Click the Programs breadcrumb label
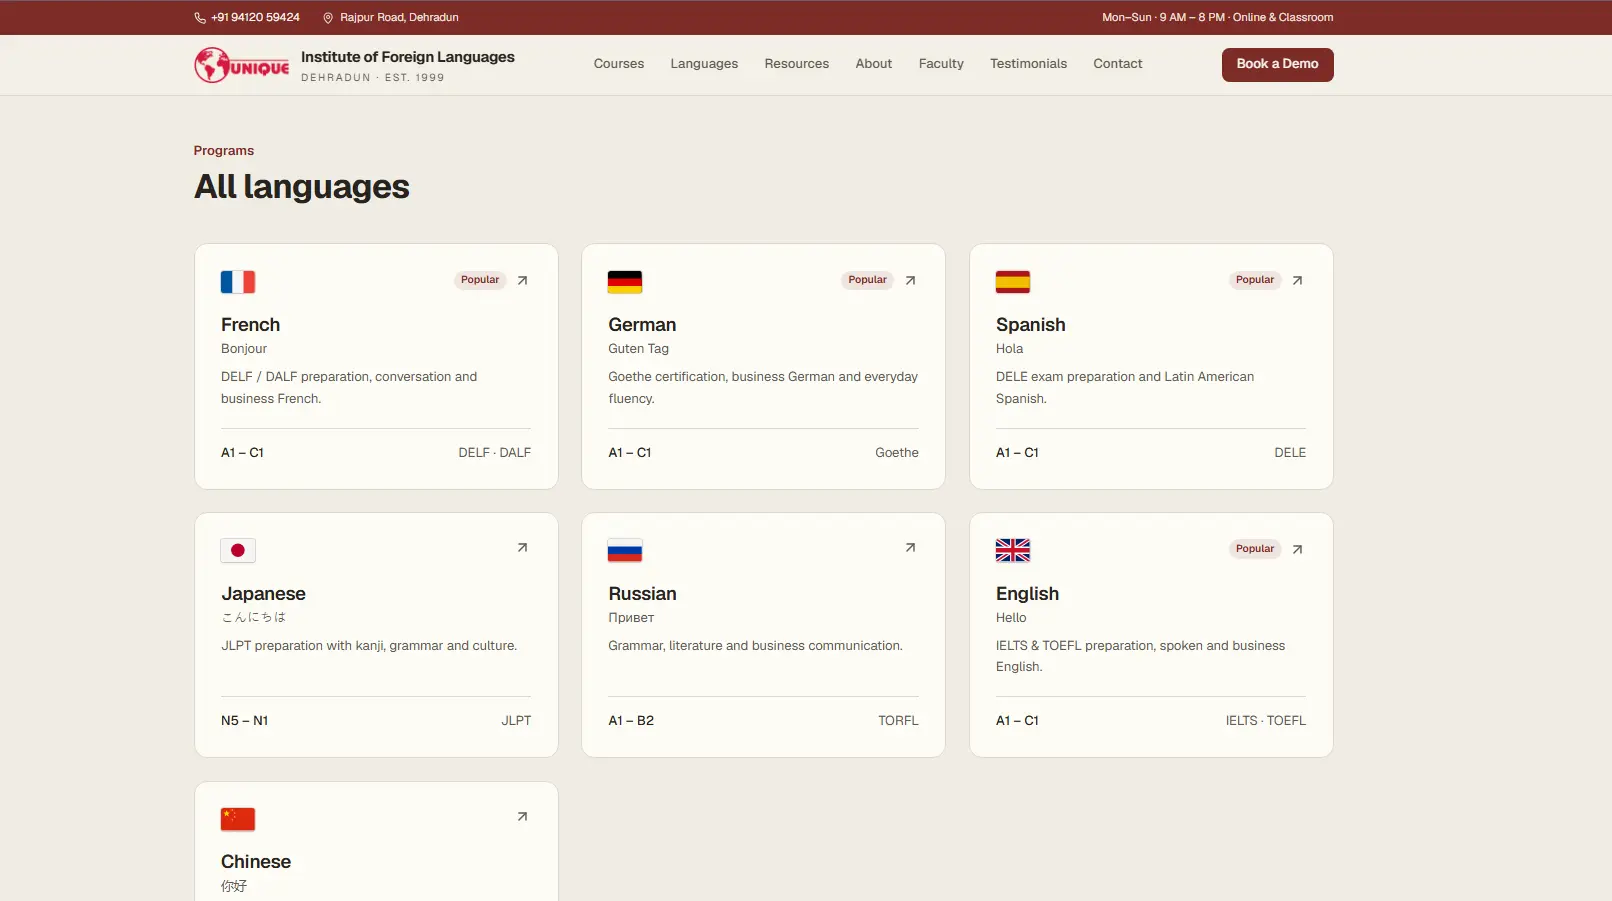 click(x=224, y=151)
